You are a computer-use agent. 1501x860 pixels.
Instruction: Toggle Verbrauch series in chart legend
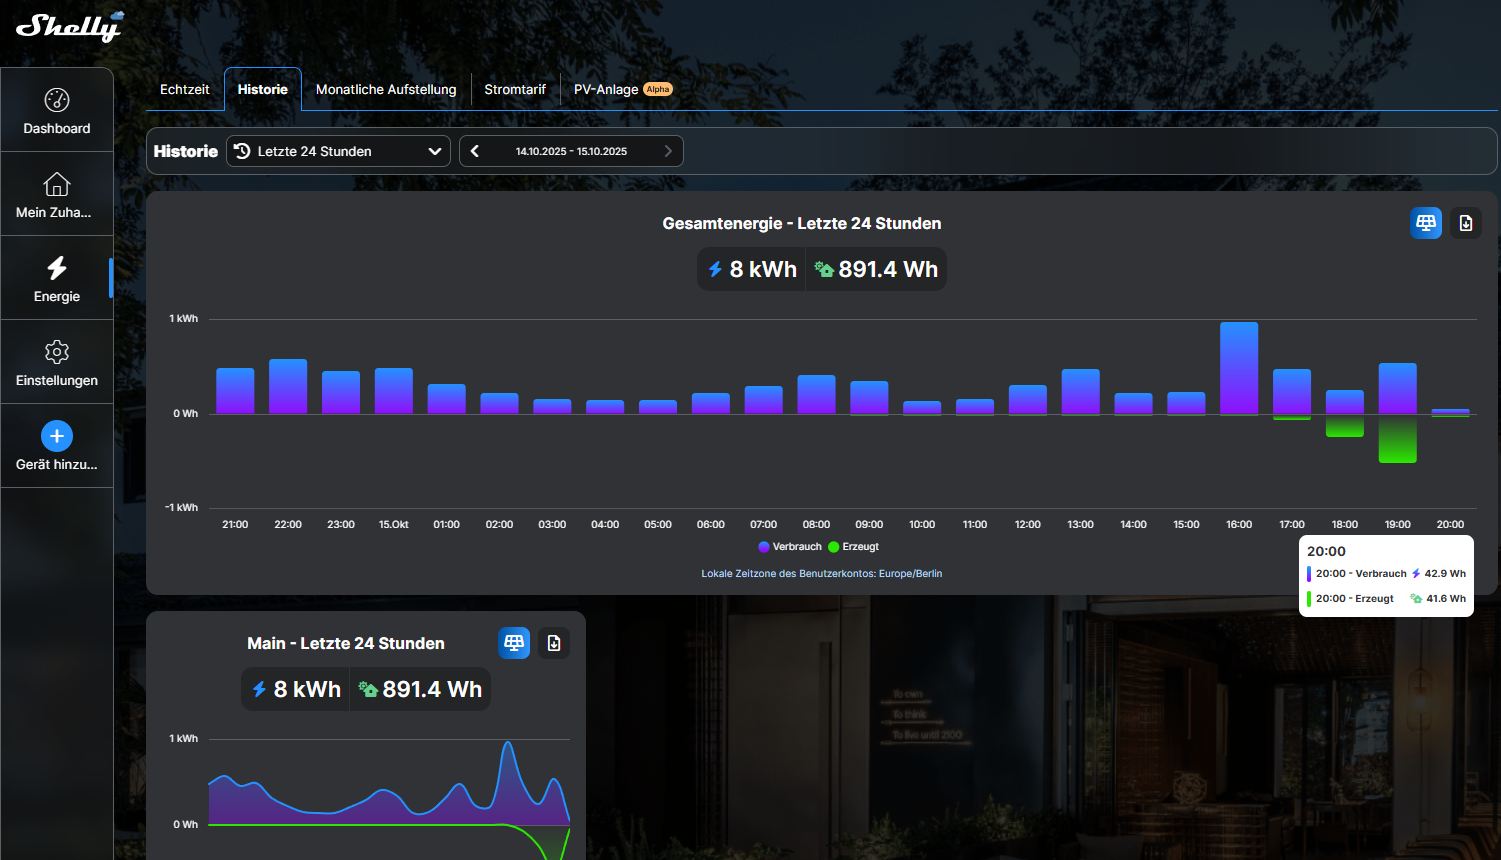[790, 547]
